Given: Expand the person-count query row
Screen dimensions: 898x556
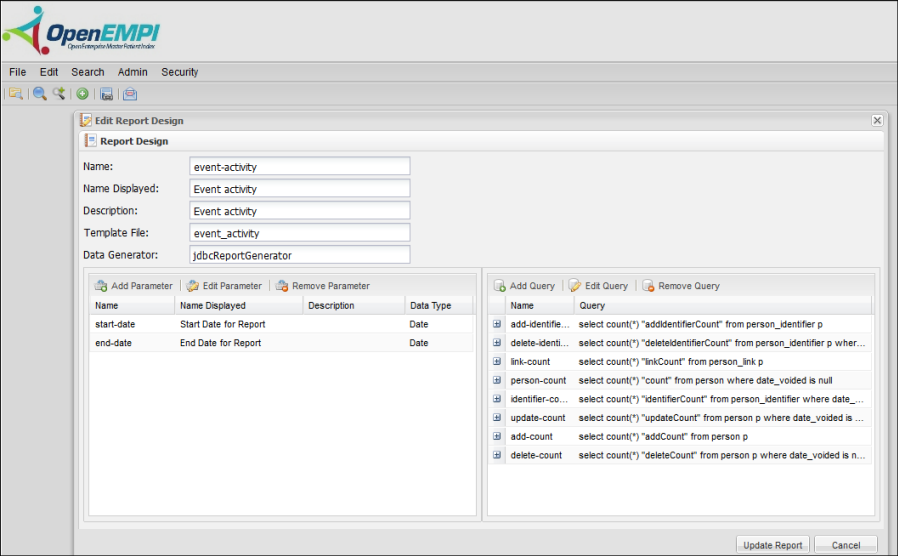Looking at the screenshot, I should coord(497,380).
